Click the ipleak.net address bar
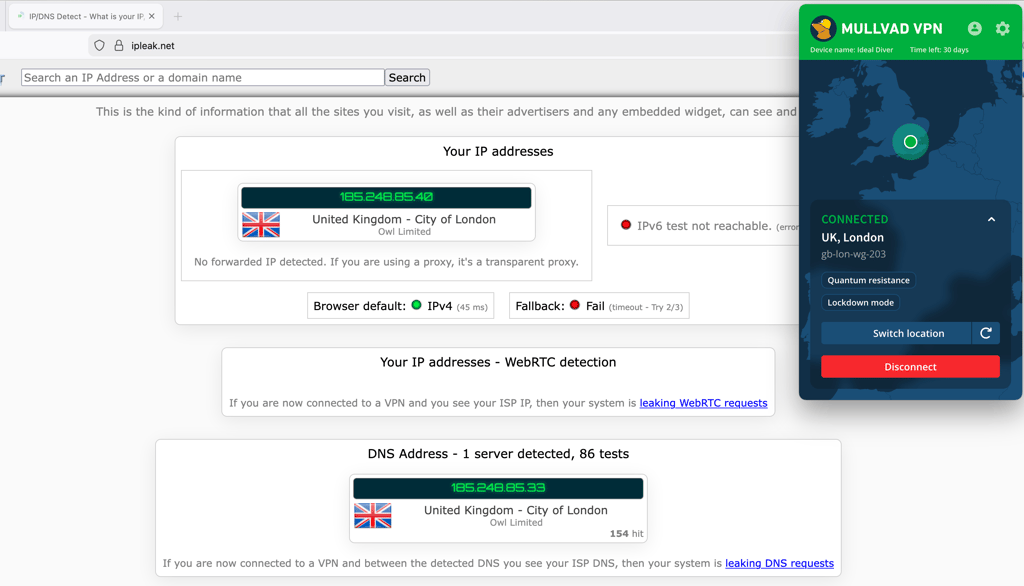The width and height of the screenshot is (1024, 586). click(444, 46)
